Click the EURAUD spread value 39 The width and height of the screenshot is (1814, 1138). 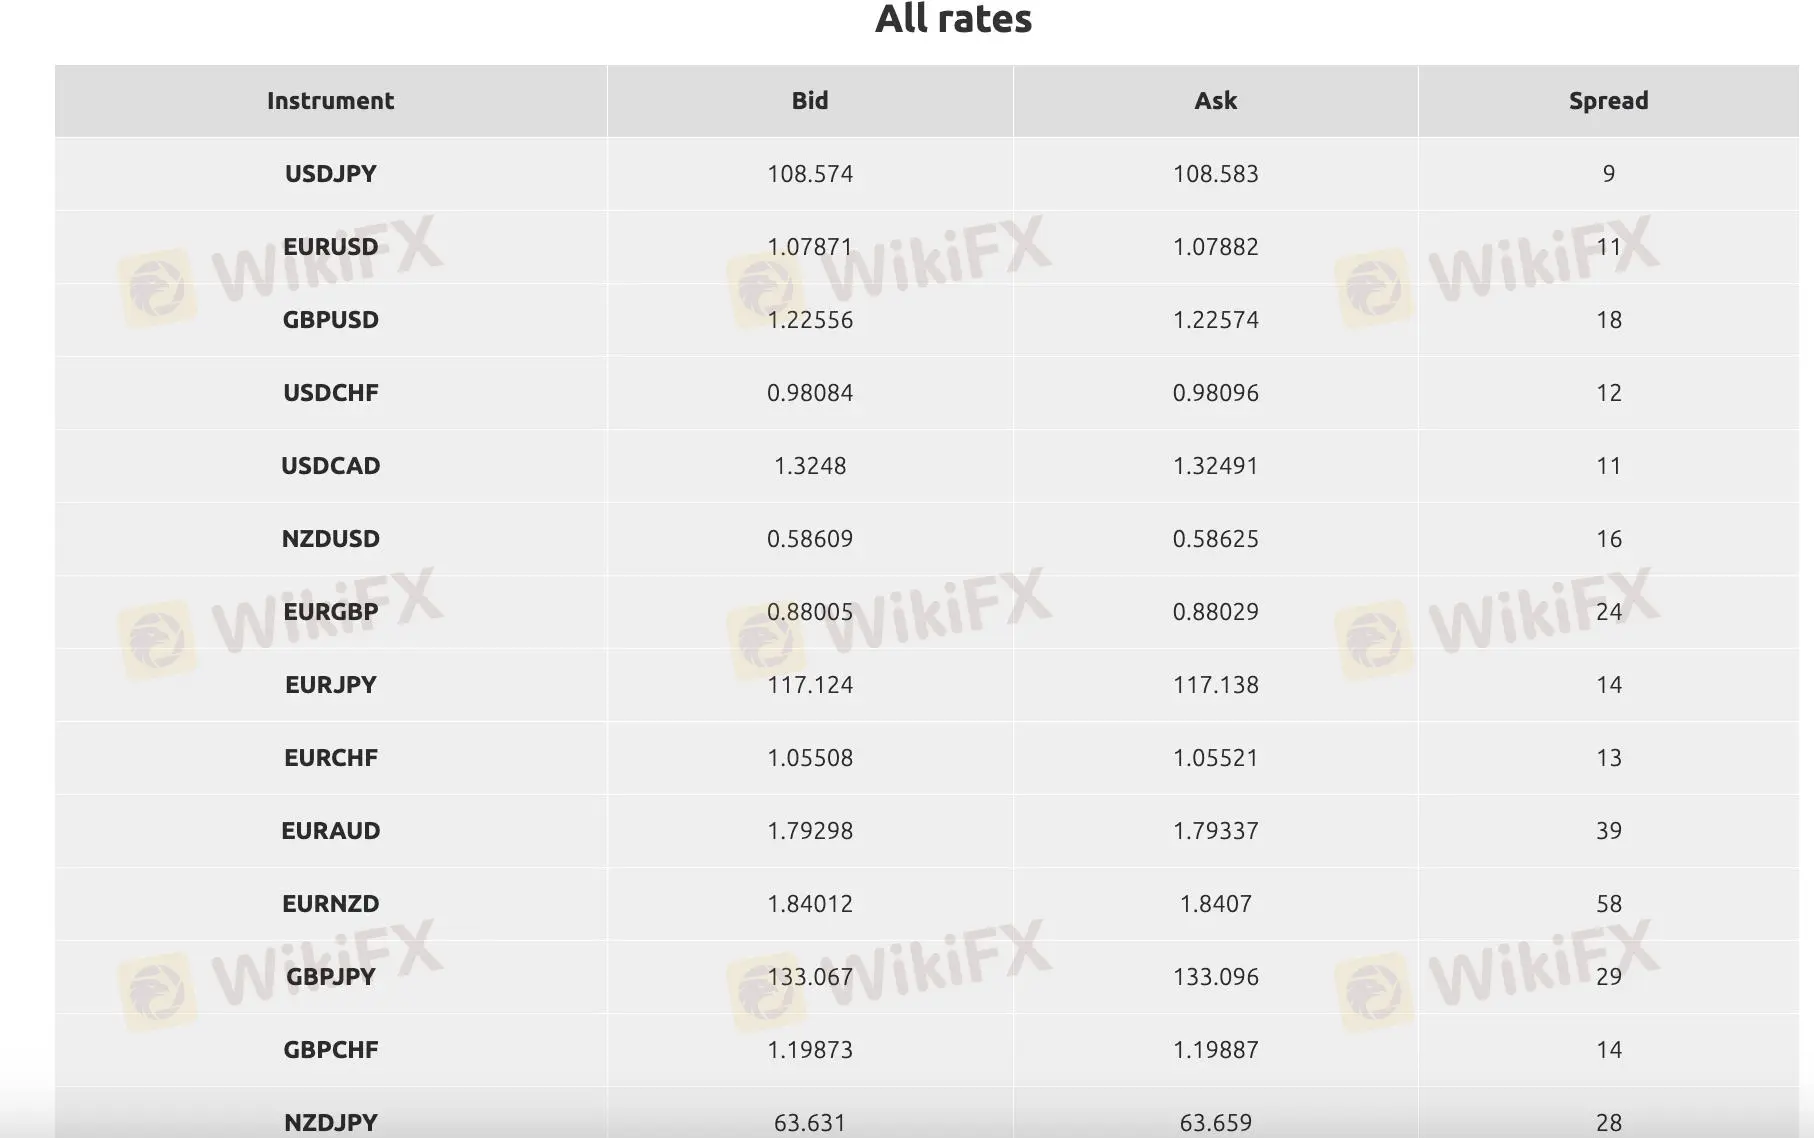(x=1608, y=831)
